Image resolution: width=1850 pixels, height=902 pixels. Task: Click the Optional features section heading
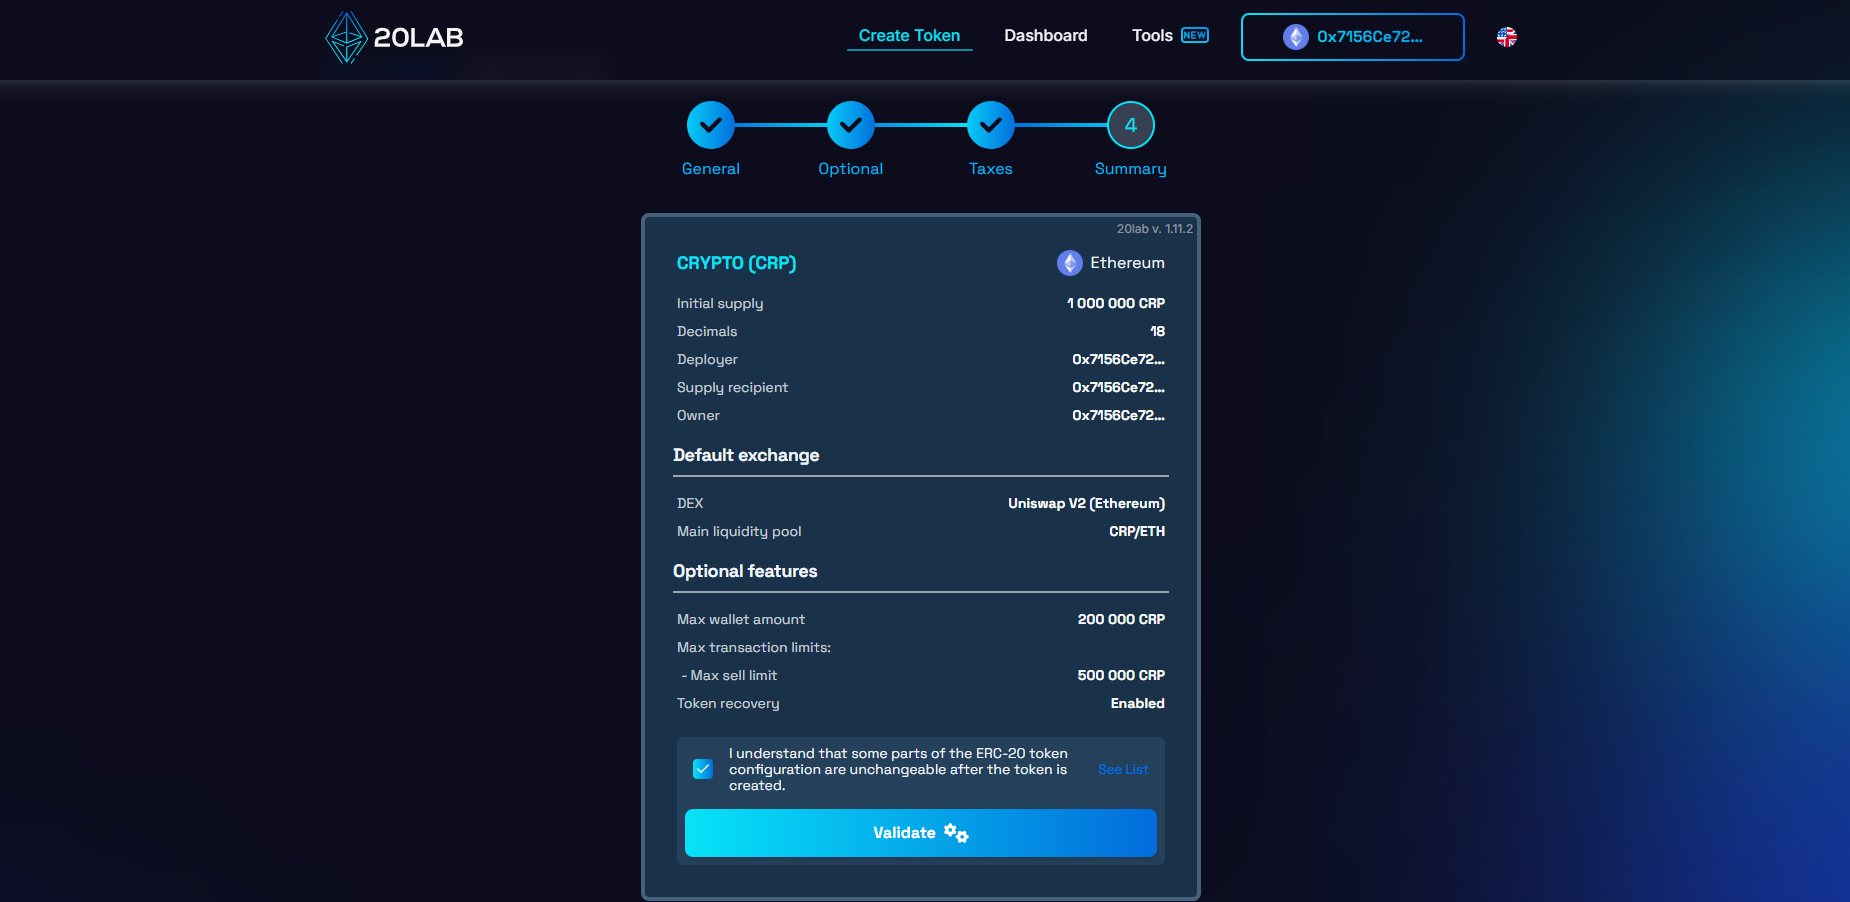(x=745, y=571)
